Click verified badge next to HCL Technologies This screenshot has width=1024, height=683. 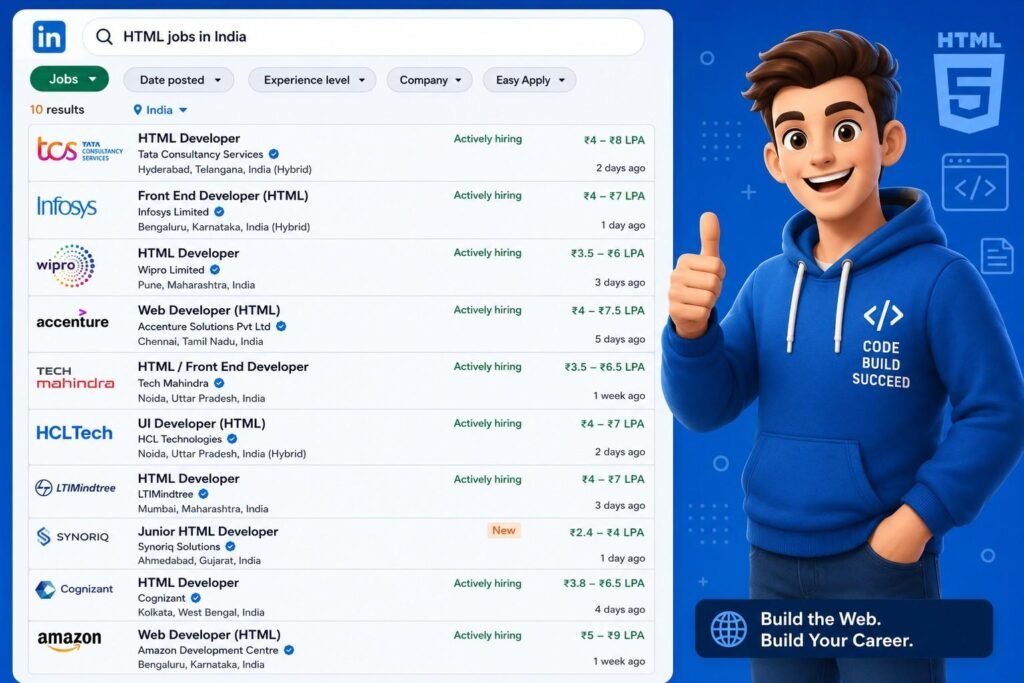[232, 439]
